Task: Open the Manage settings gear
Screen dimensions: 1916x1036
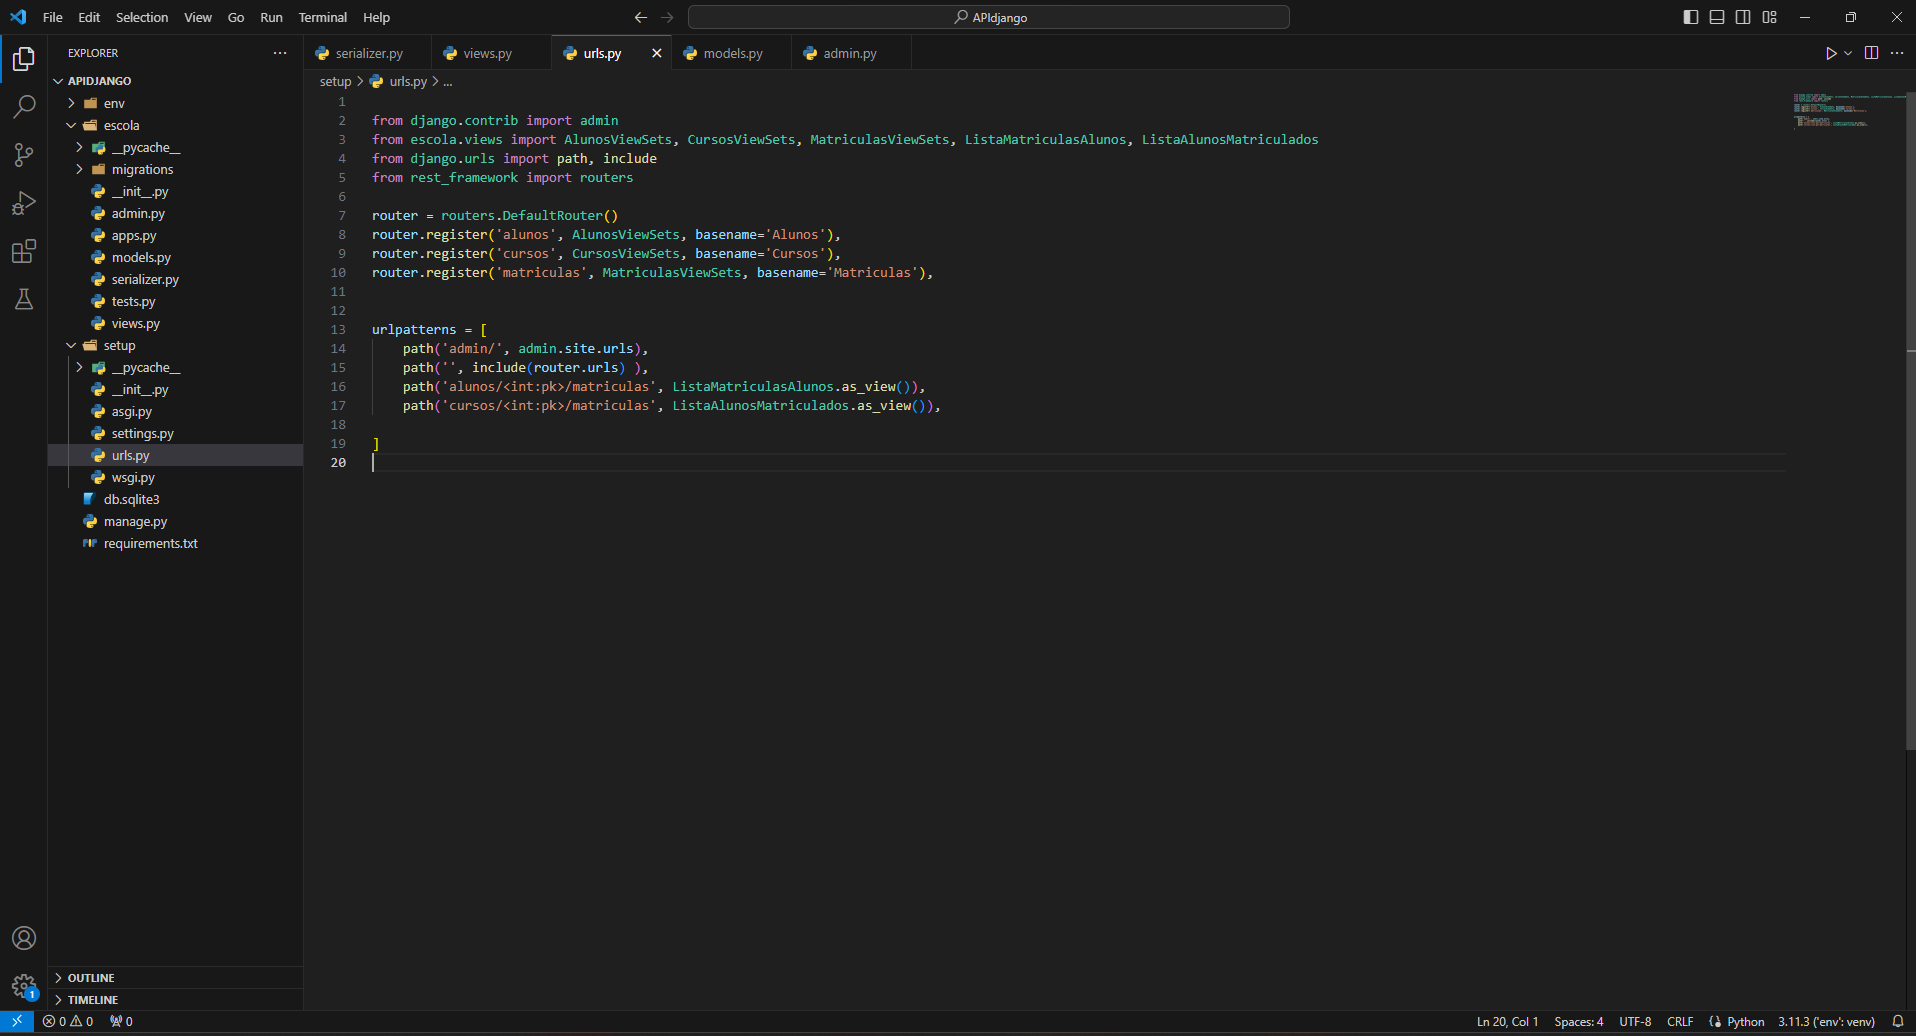Action: pyautogui.click(x=24, y=986)
